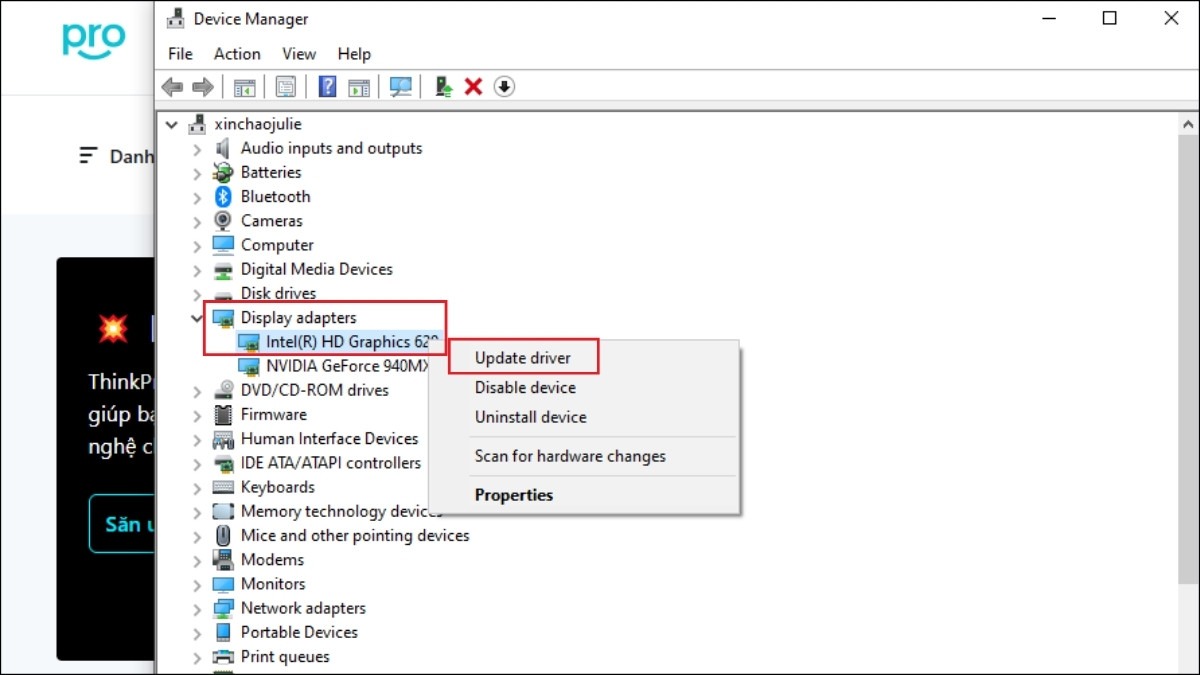Expand the IDE ATA/ATAPI controllers category
Screen dimensions: 1200x675
(197, 463)
